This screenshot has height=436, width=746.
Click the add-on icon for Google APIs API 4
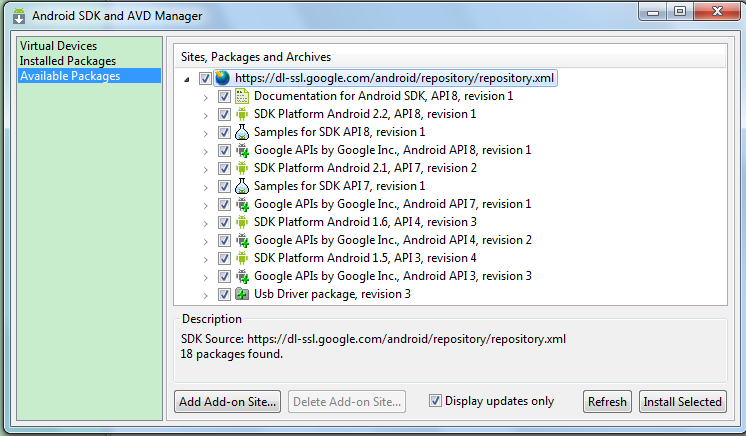242,240
